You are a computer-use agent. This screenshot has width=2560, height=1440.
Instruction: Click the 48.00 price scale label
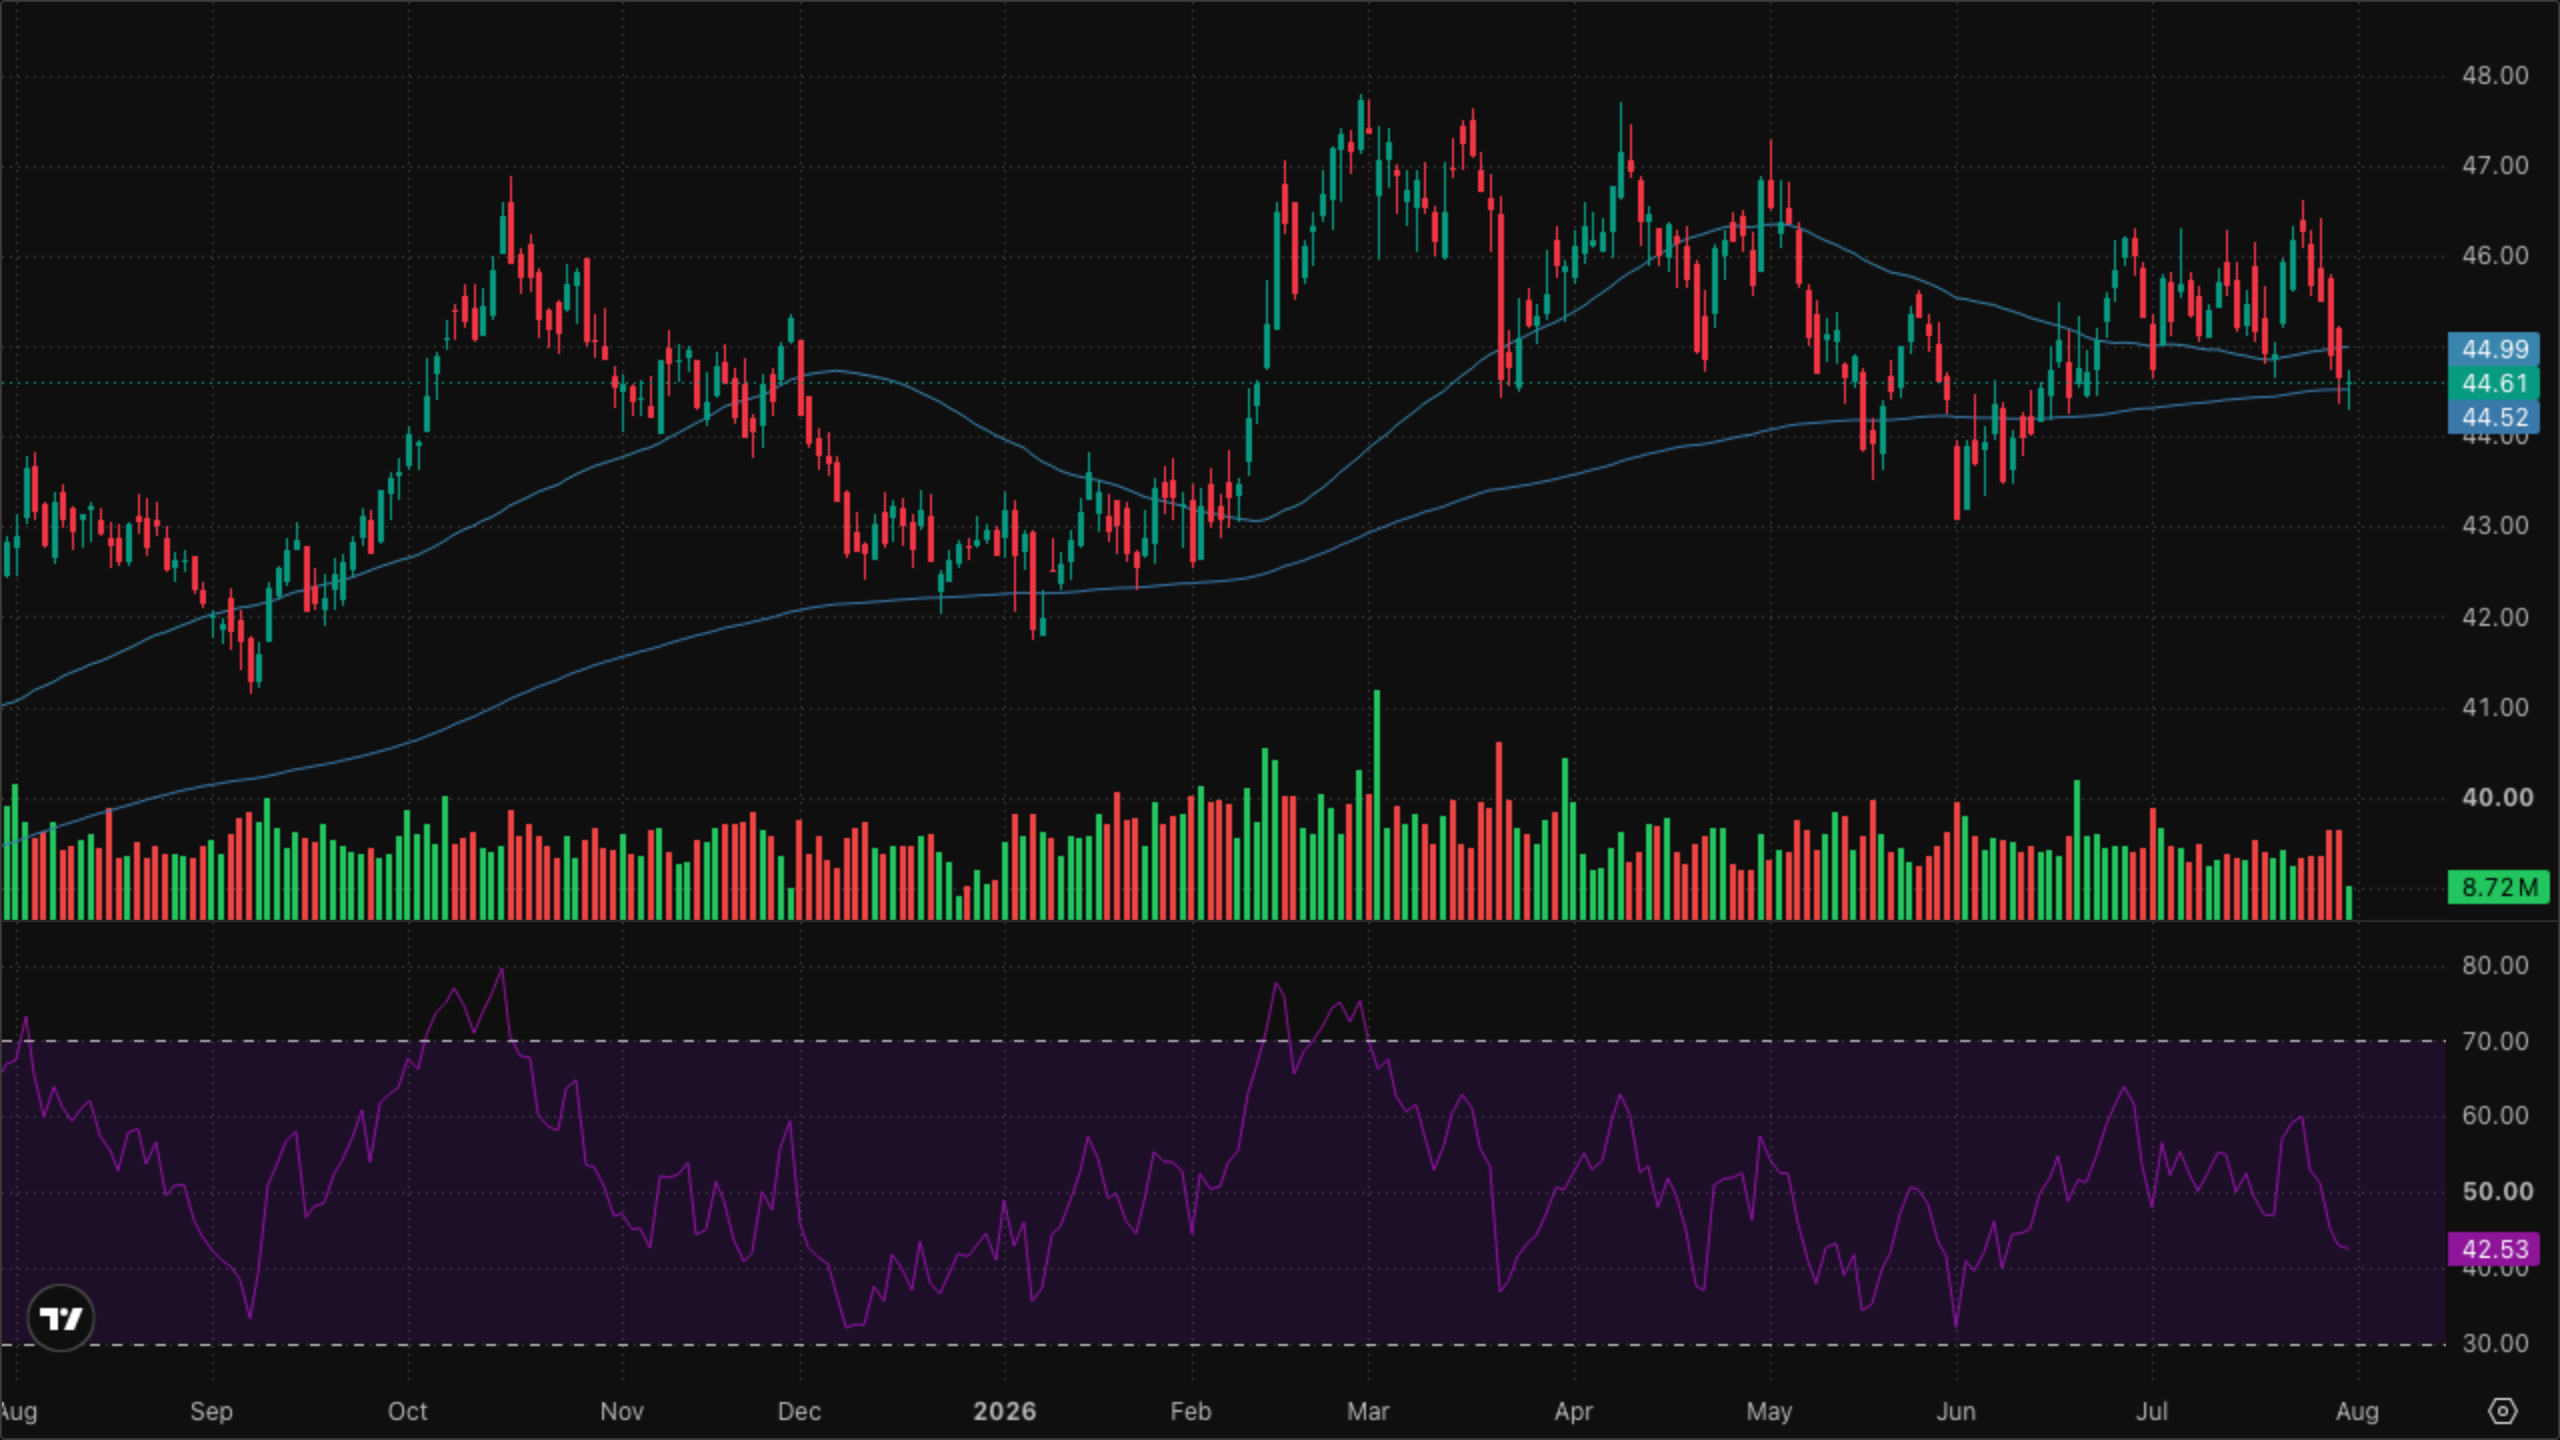click(x=2494, y=76)
